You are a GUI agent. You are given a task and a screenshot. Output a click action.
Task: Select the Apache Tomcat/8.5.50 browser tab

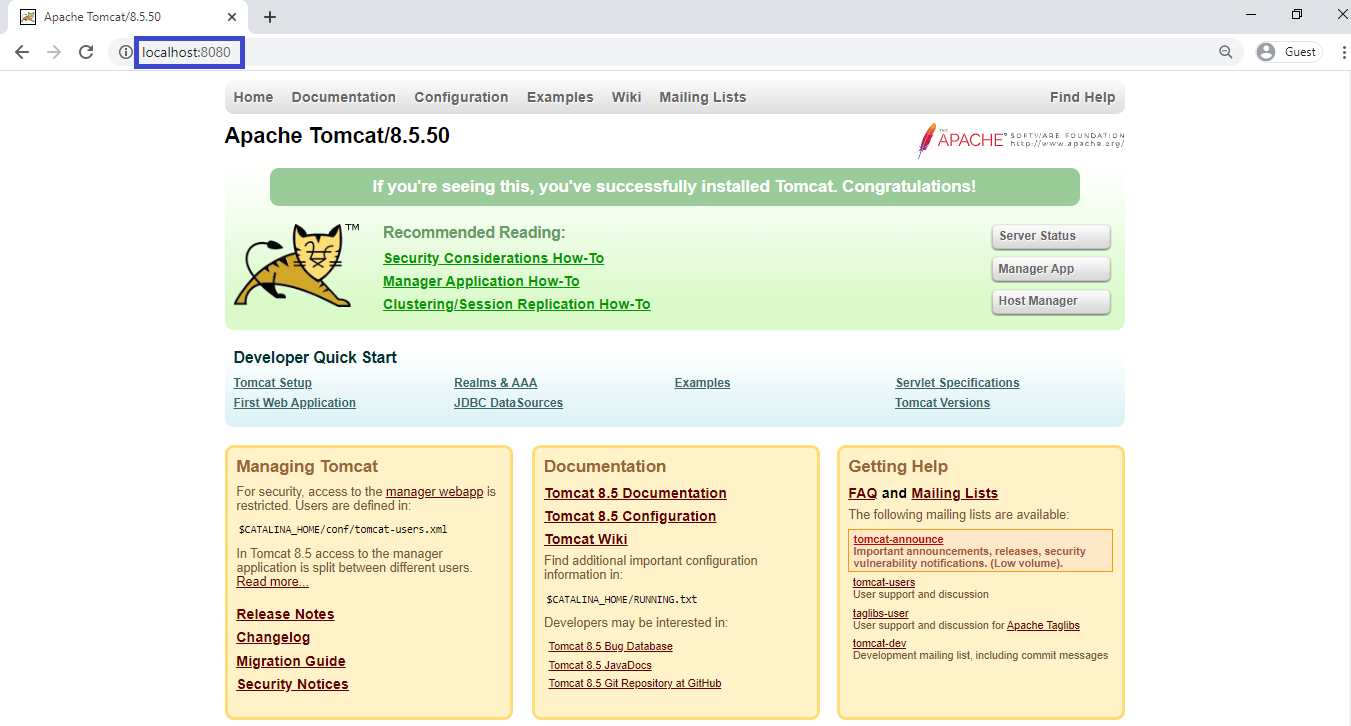pyautogui.click(x=130, y=17)
